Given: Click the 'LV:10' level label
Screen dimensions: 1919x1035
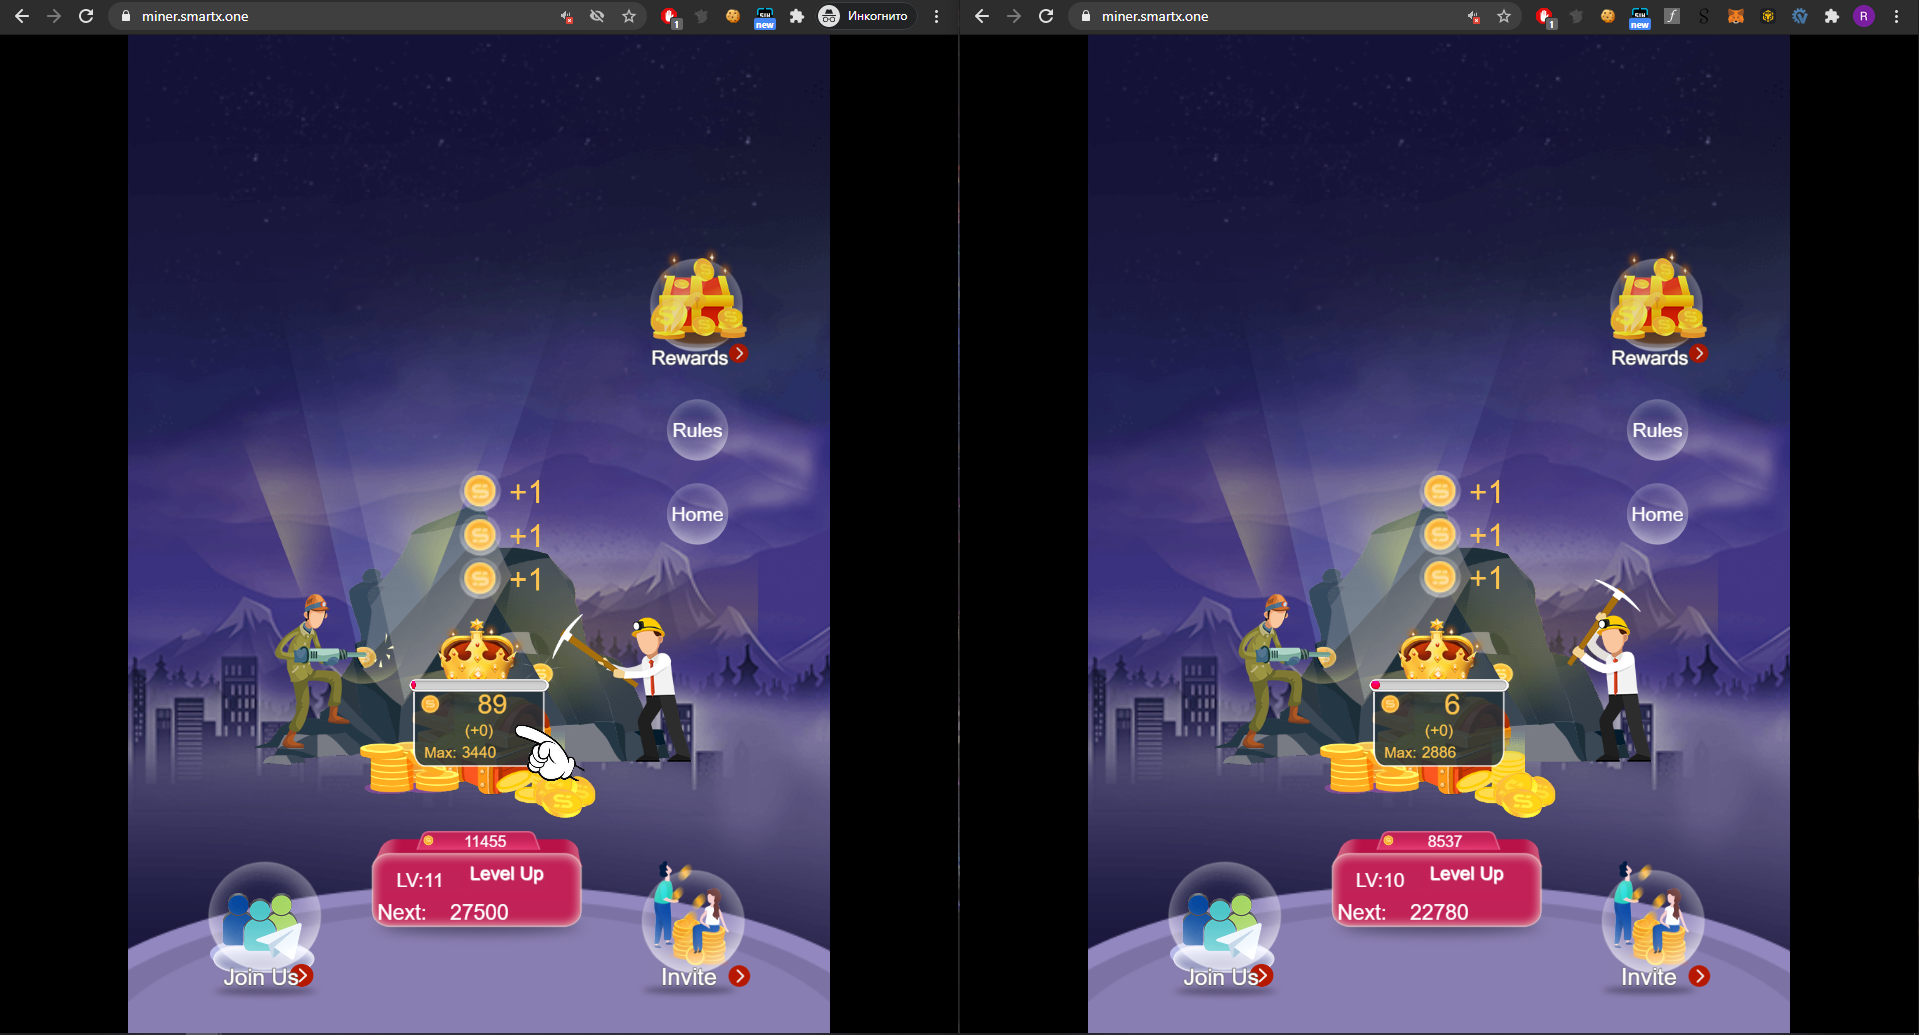Looking at the screenshot, I should click(x=1380, y=880).
